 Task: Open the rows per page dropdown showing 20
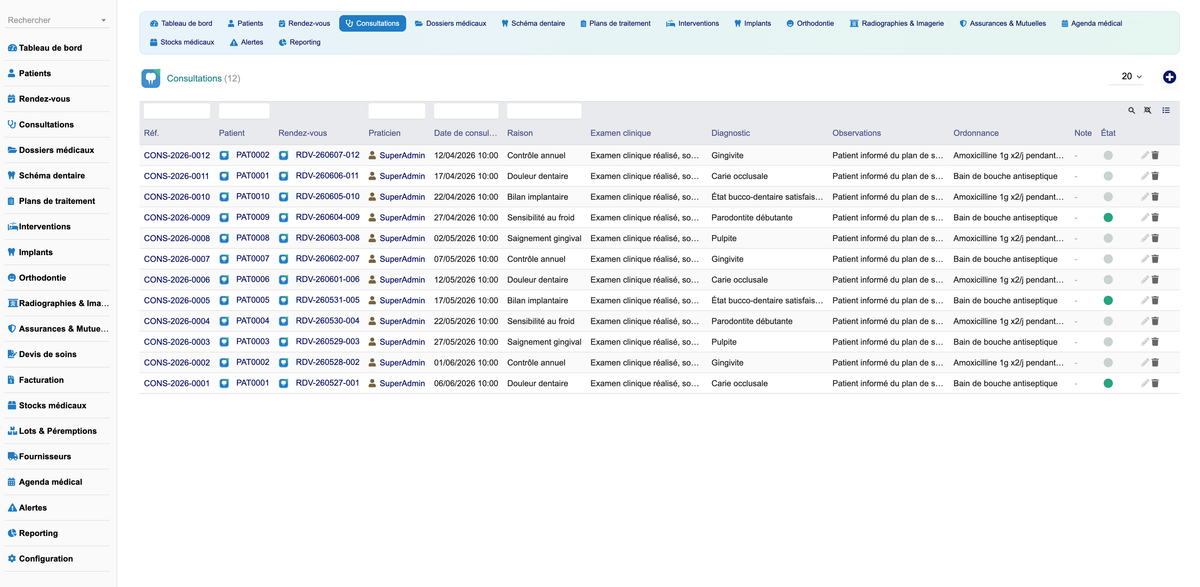point(1131,76)
